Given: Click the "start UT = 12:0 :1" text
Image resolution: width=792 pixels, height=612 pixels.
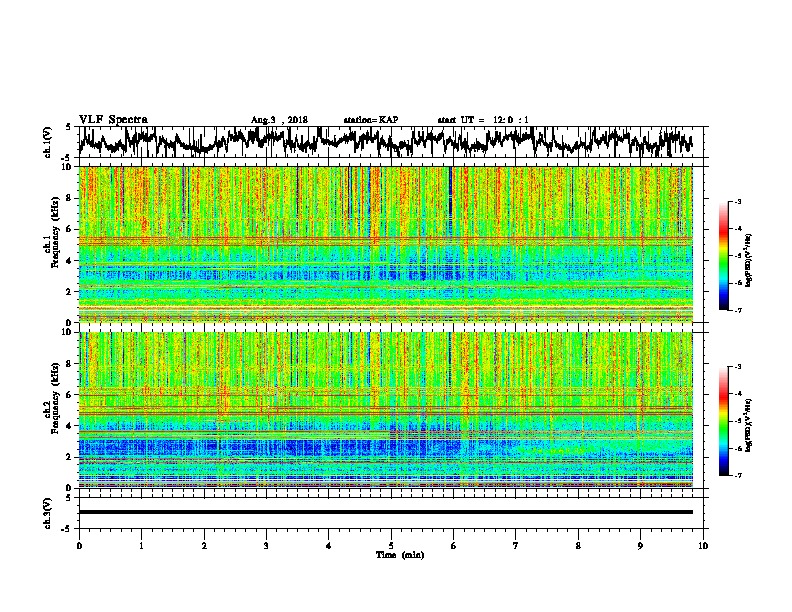Looking at the screenshot, I should (483, 120).
